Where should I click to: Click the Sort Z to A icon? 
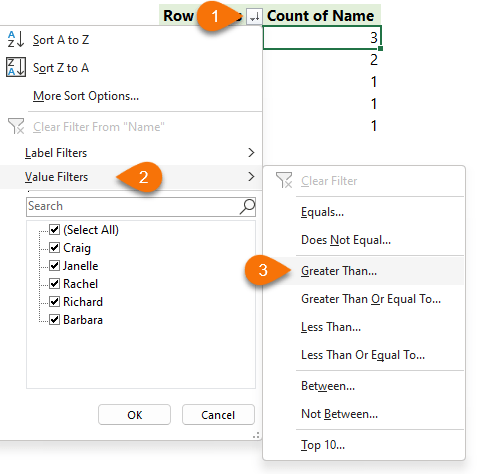pos(16,67)
